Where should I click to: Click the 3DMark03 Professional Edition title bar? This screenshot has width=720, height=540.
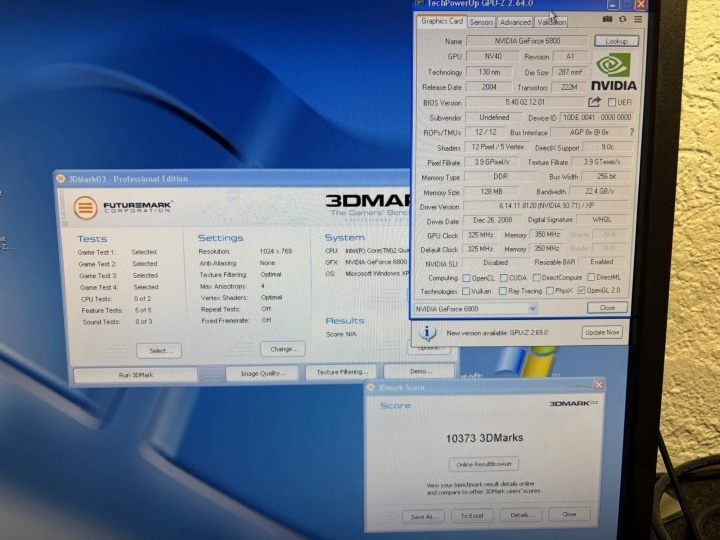click(232, 179)
